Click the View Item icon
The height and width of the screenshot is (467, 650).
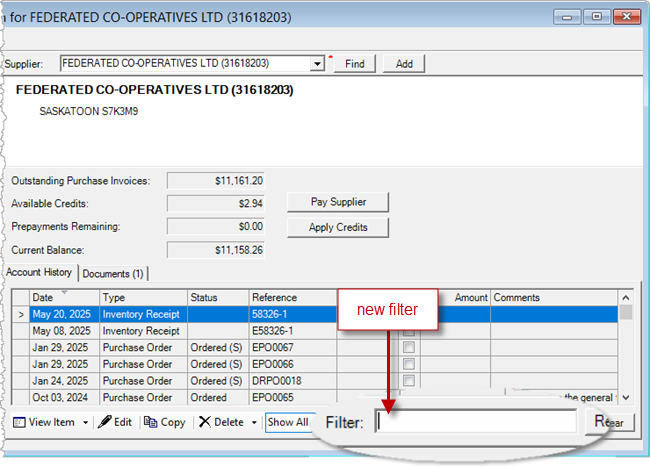19,422
